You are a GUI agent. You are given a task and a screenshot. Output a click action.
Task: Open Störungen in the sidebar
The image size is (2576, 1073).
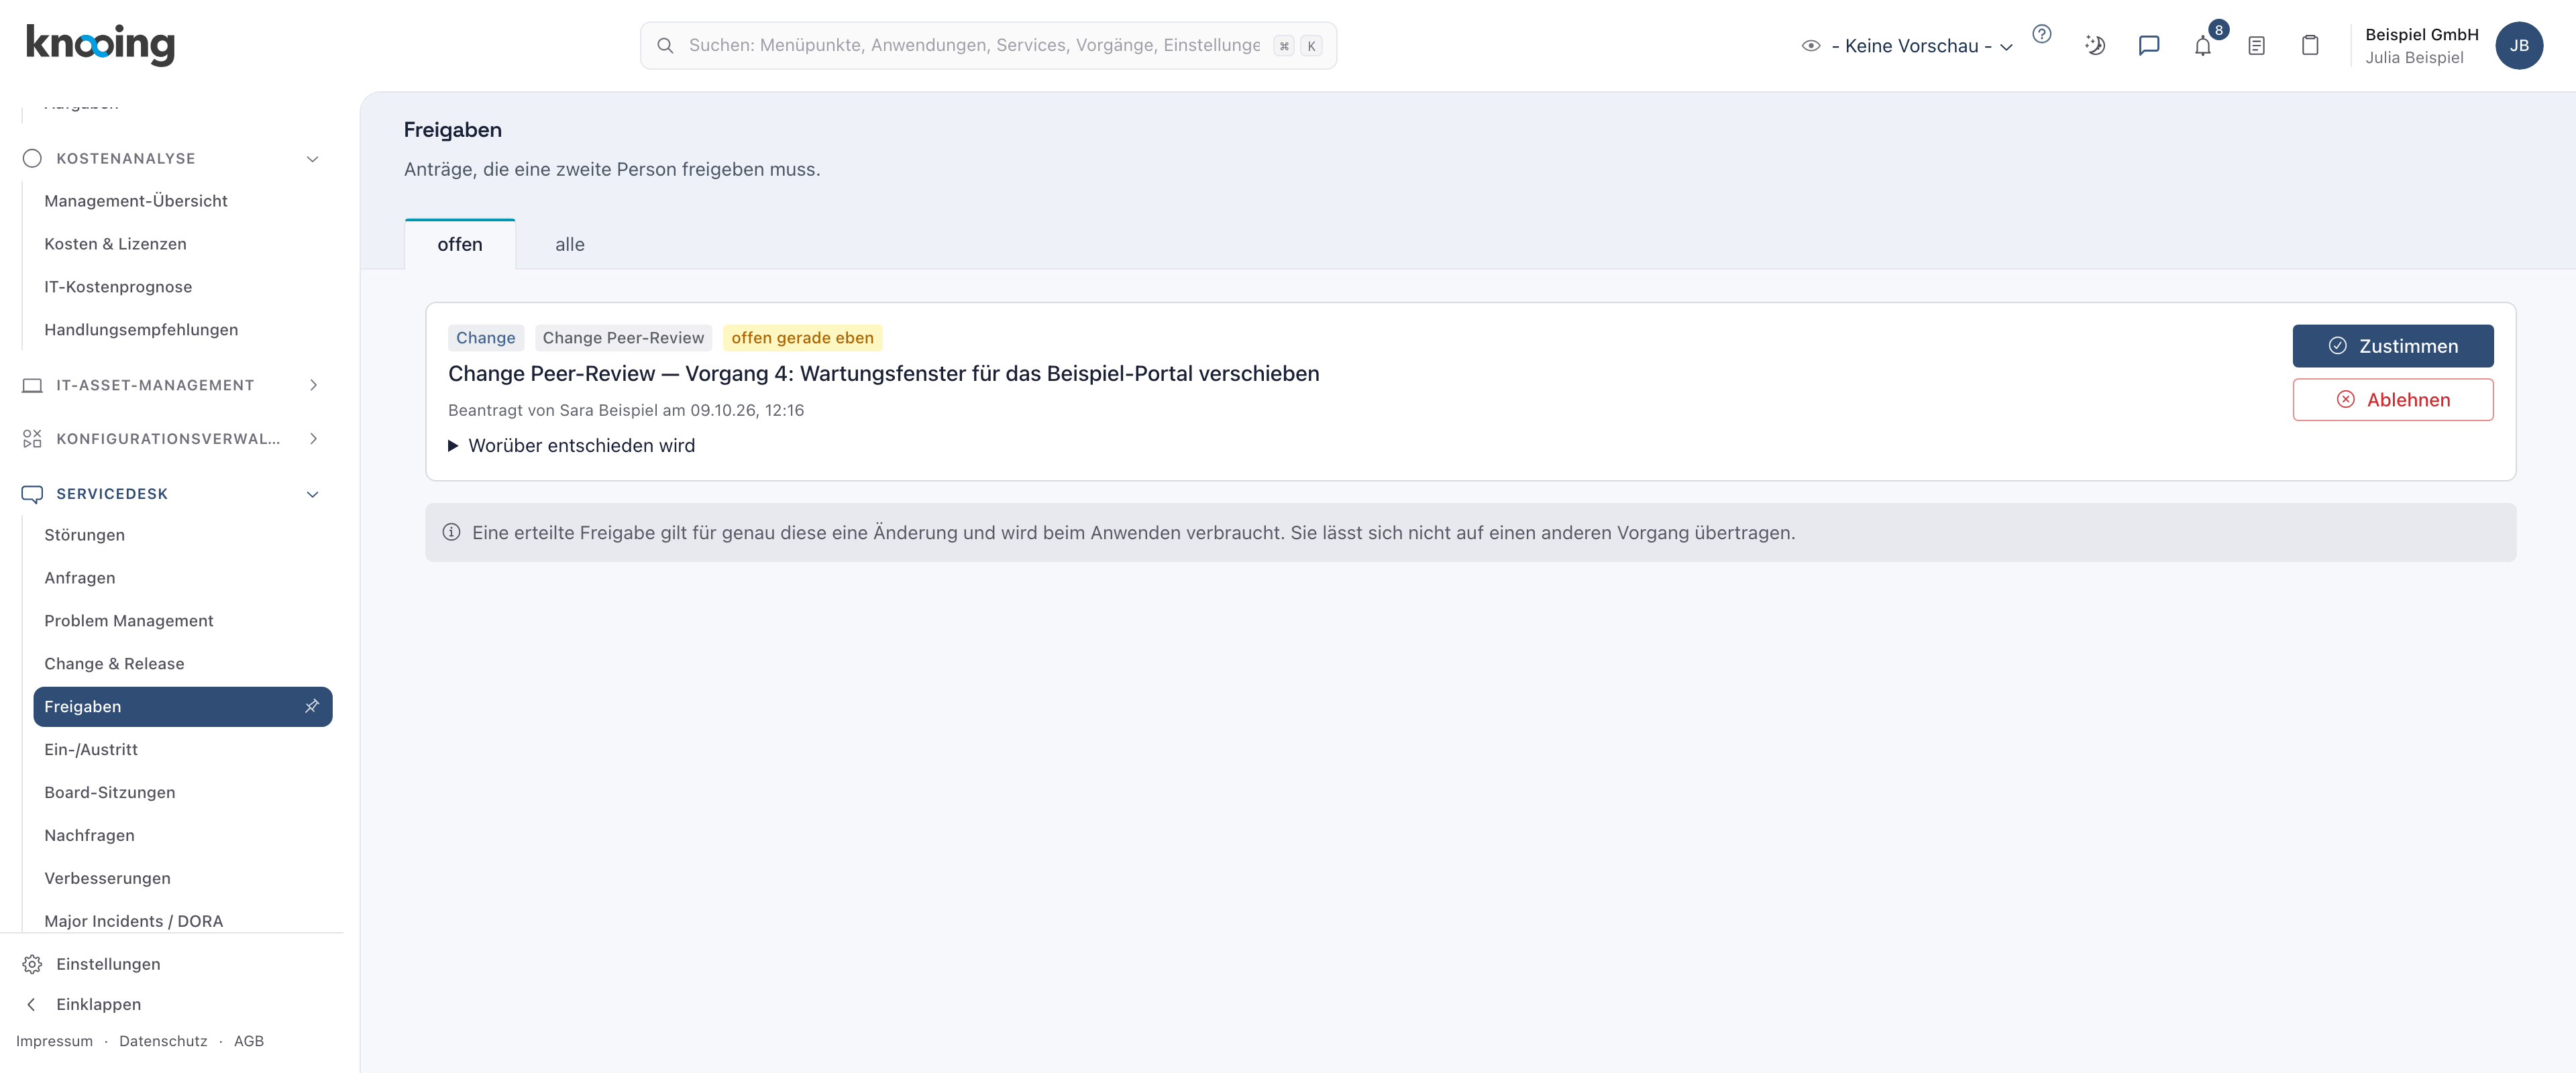coord(85,535)
